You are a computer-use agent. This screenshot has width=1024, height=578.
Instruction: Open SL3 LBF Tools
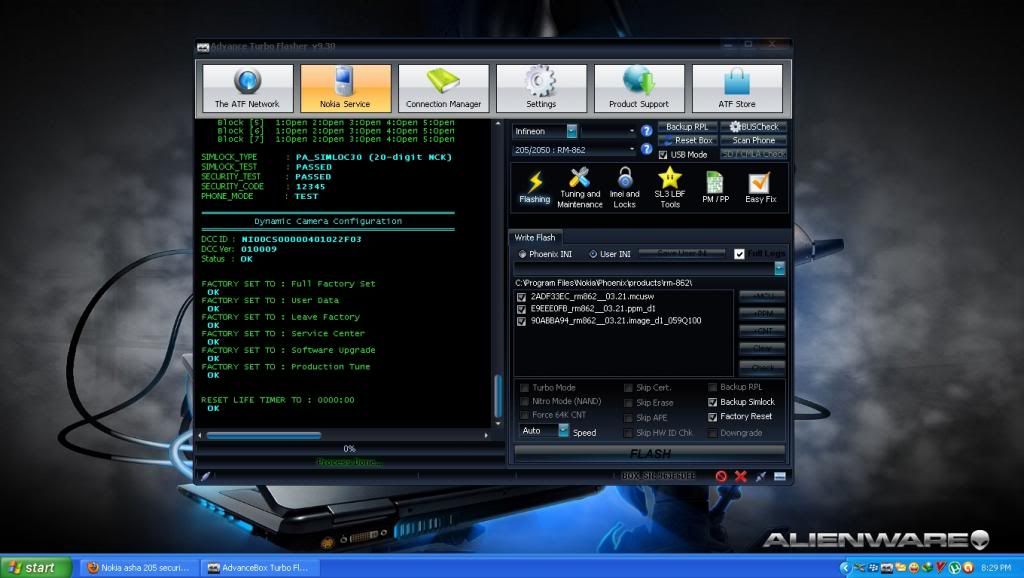point(669,186)
